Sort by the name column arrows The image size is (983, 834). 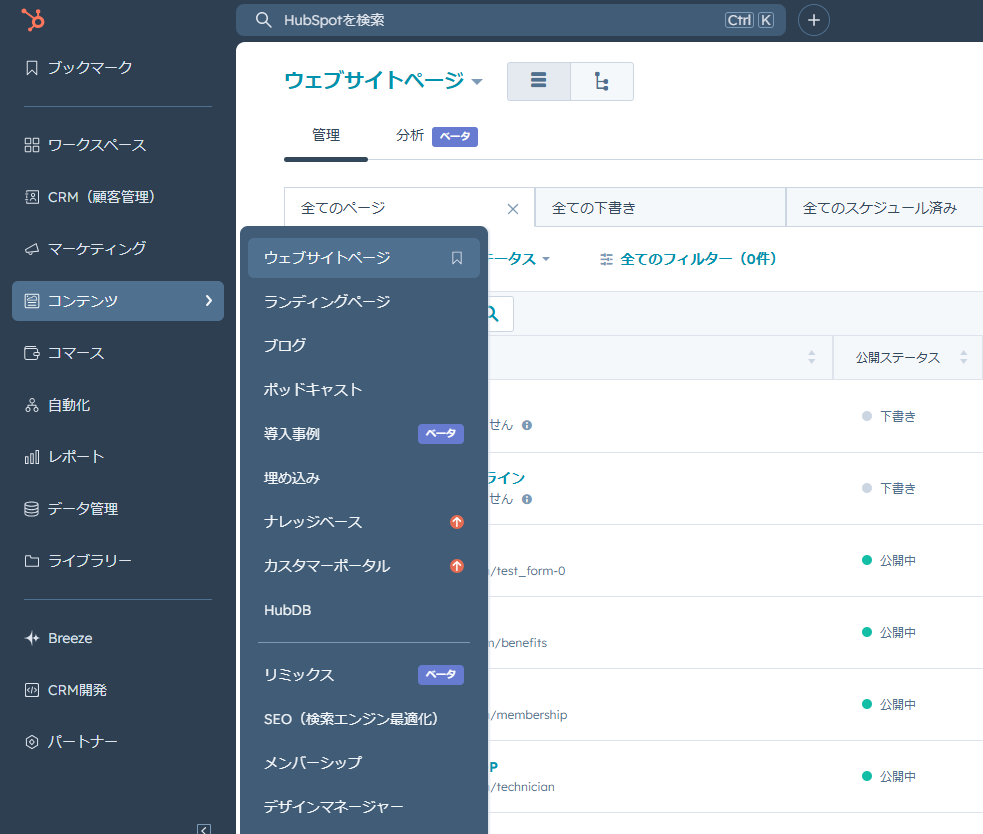tap(812, 357)
